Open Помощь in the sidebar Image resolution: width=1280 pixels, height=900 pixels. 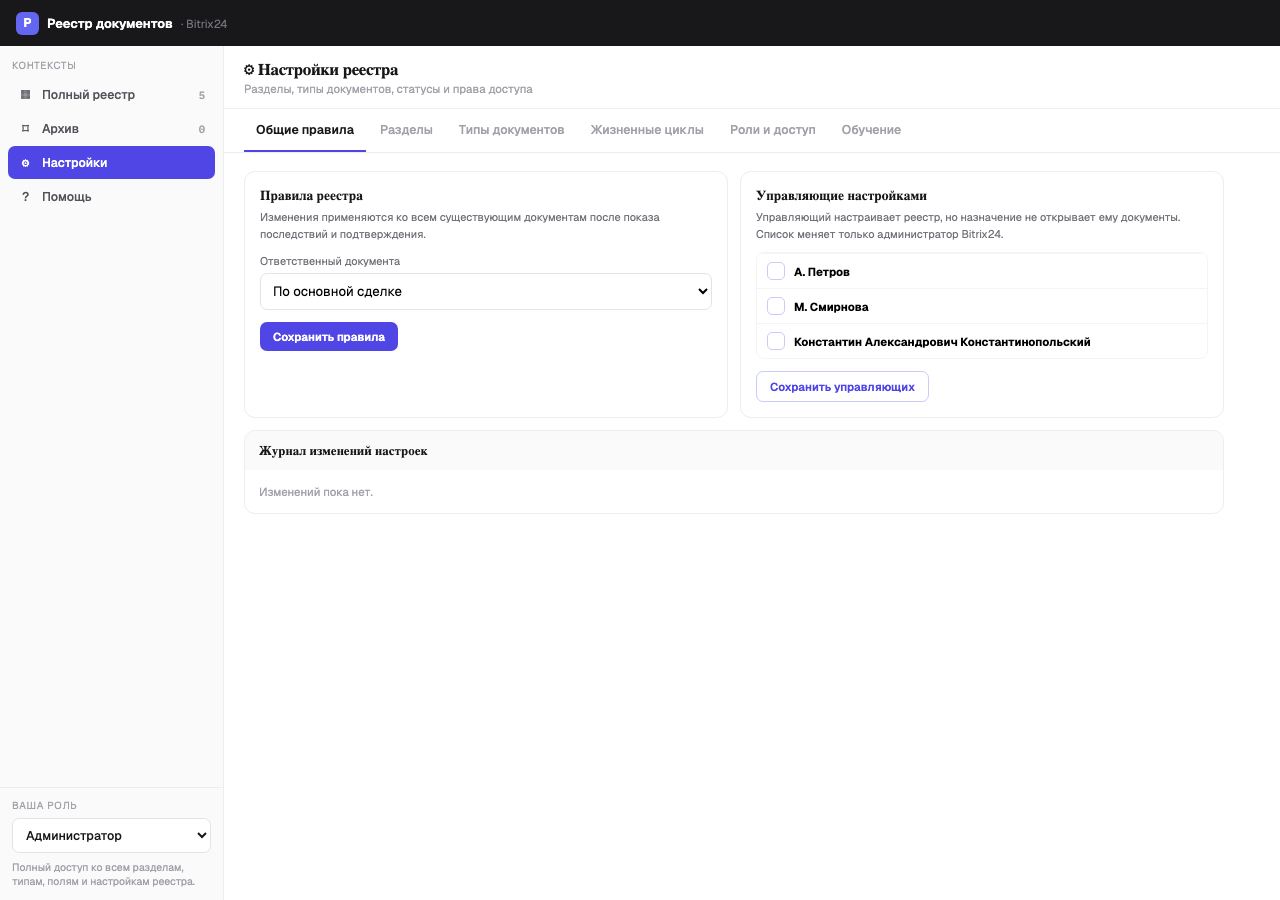[111, 197]
